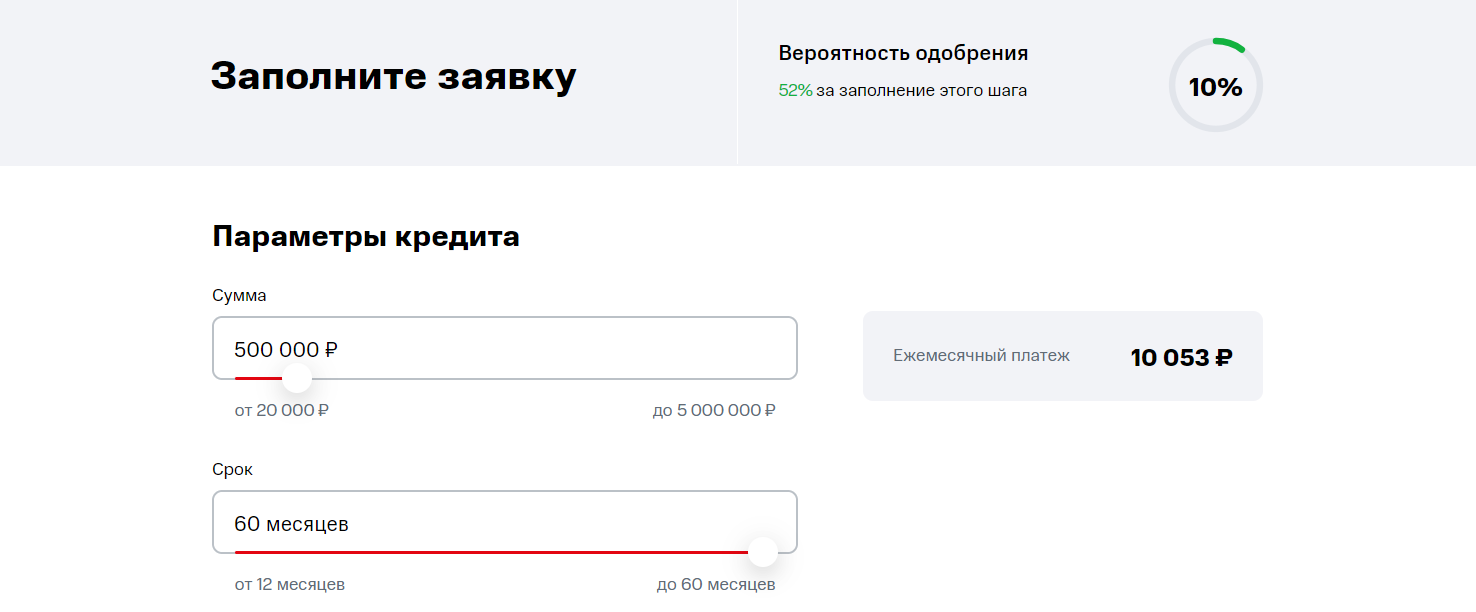Click the до 60 месяцев maximum term label

click(x=716, y=584)
